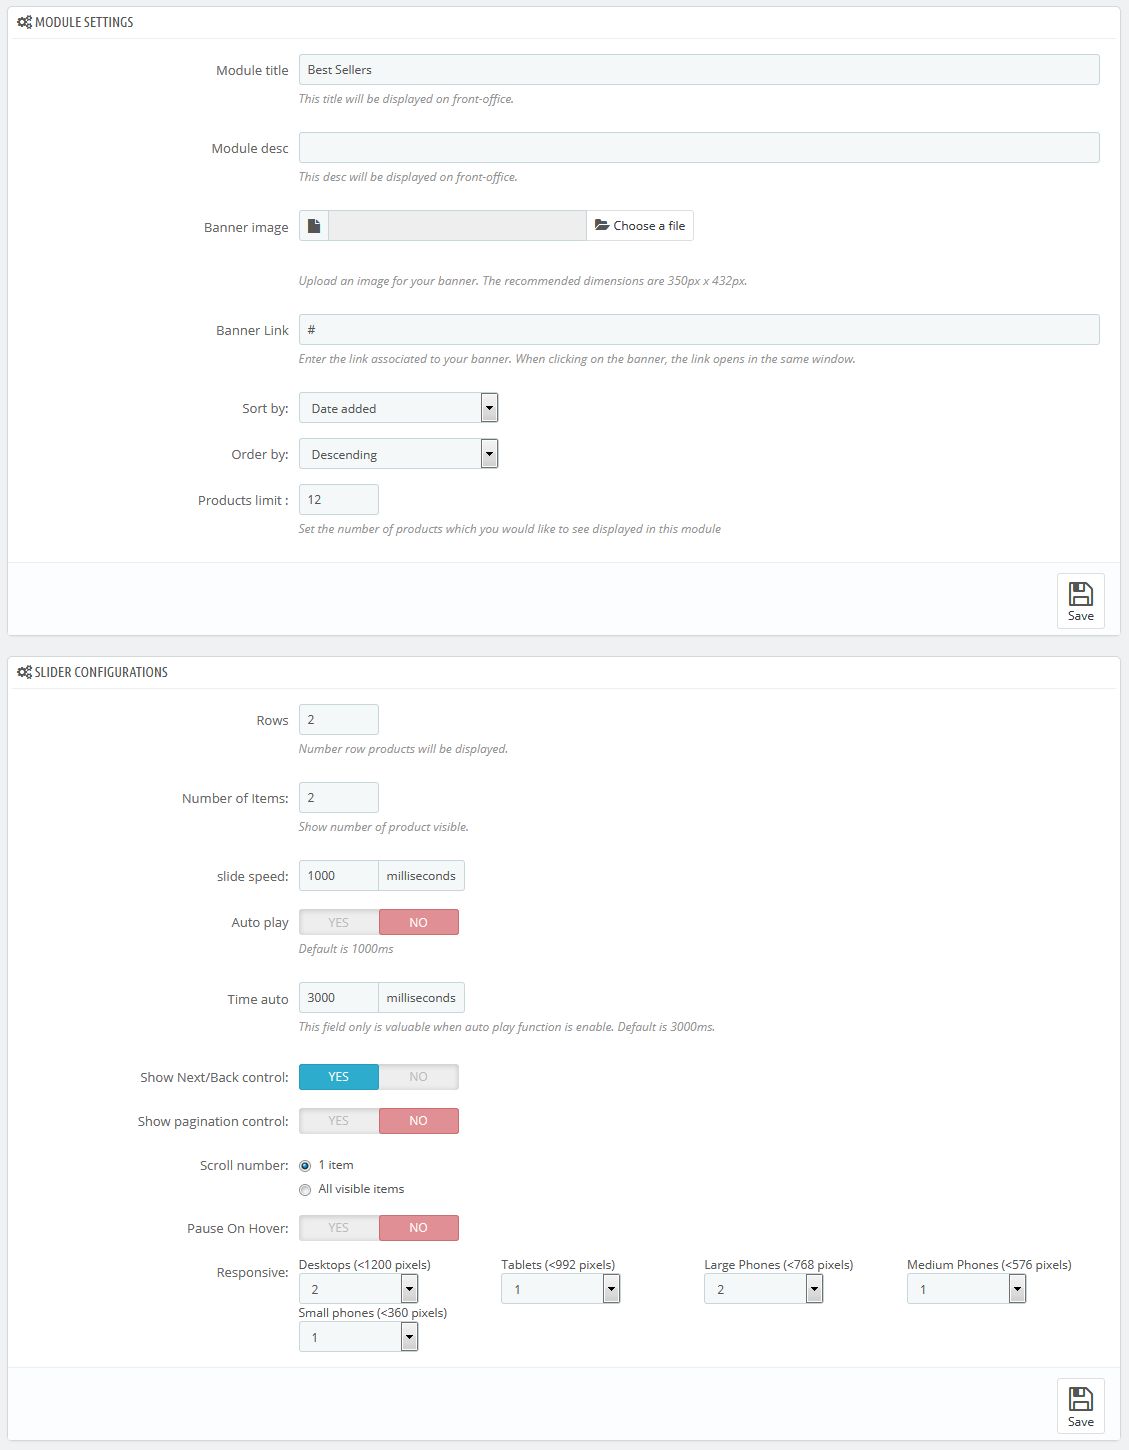Image resolution: width=1129 pixels, height=1450 pixels.
Task: Click the Choose a file button
Action: (639, 225)
